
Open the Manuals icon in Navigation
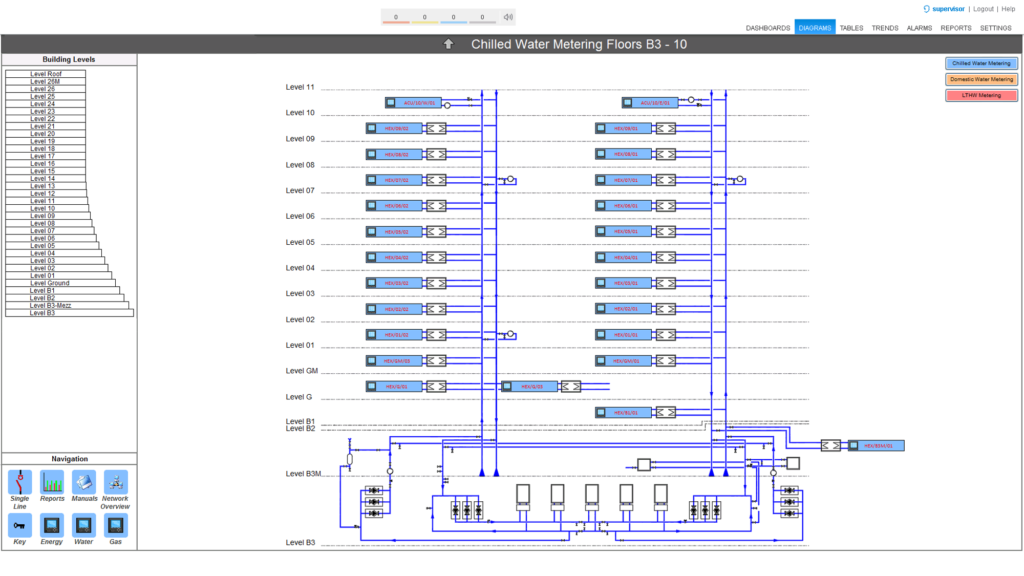click(x=84, y=483)
